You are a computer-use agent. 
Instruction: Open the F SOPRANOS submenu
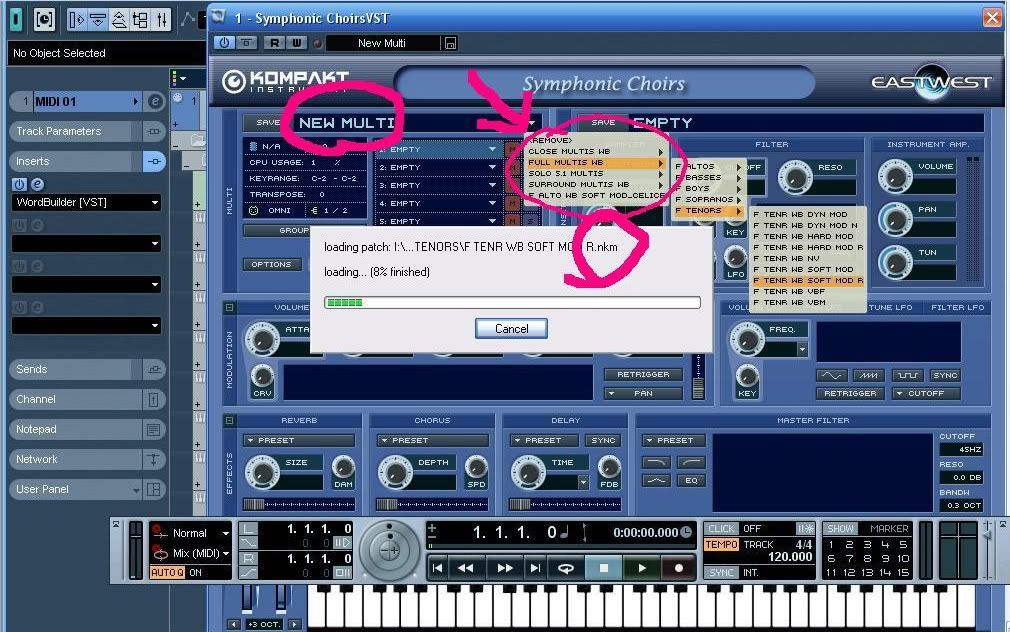click(708, 200)
